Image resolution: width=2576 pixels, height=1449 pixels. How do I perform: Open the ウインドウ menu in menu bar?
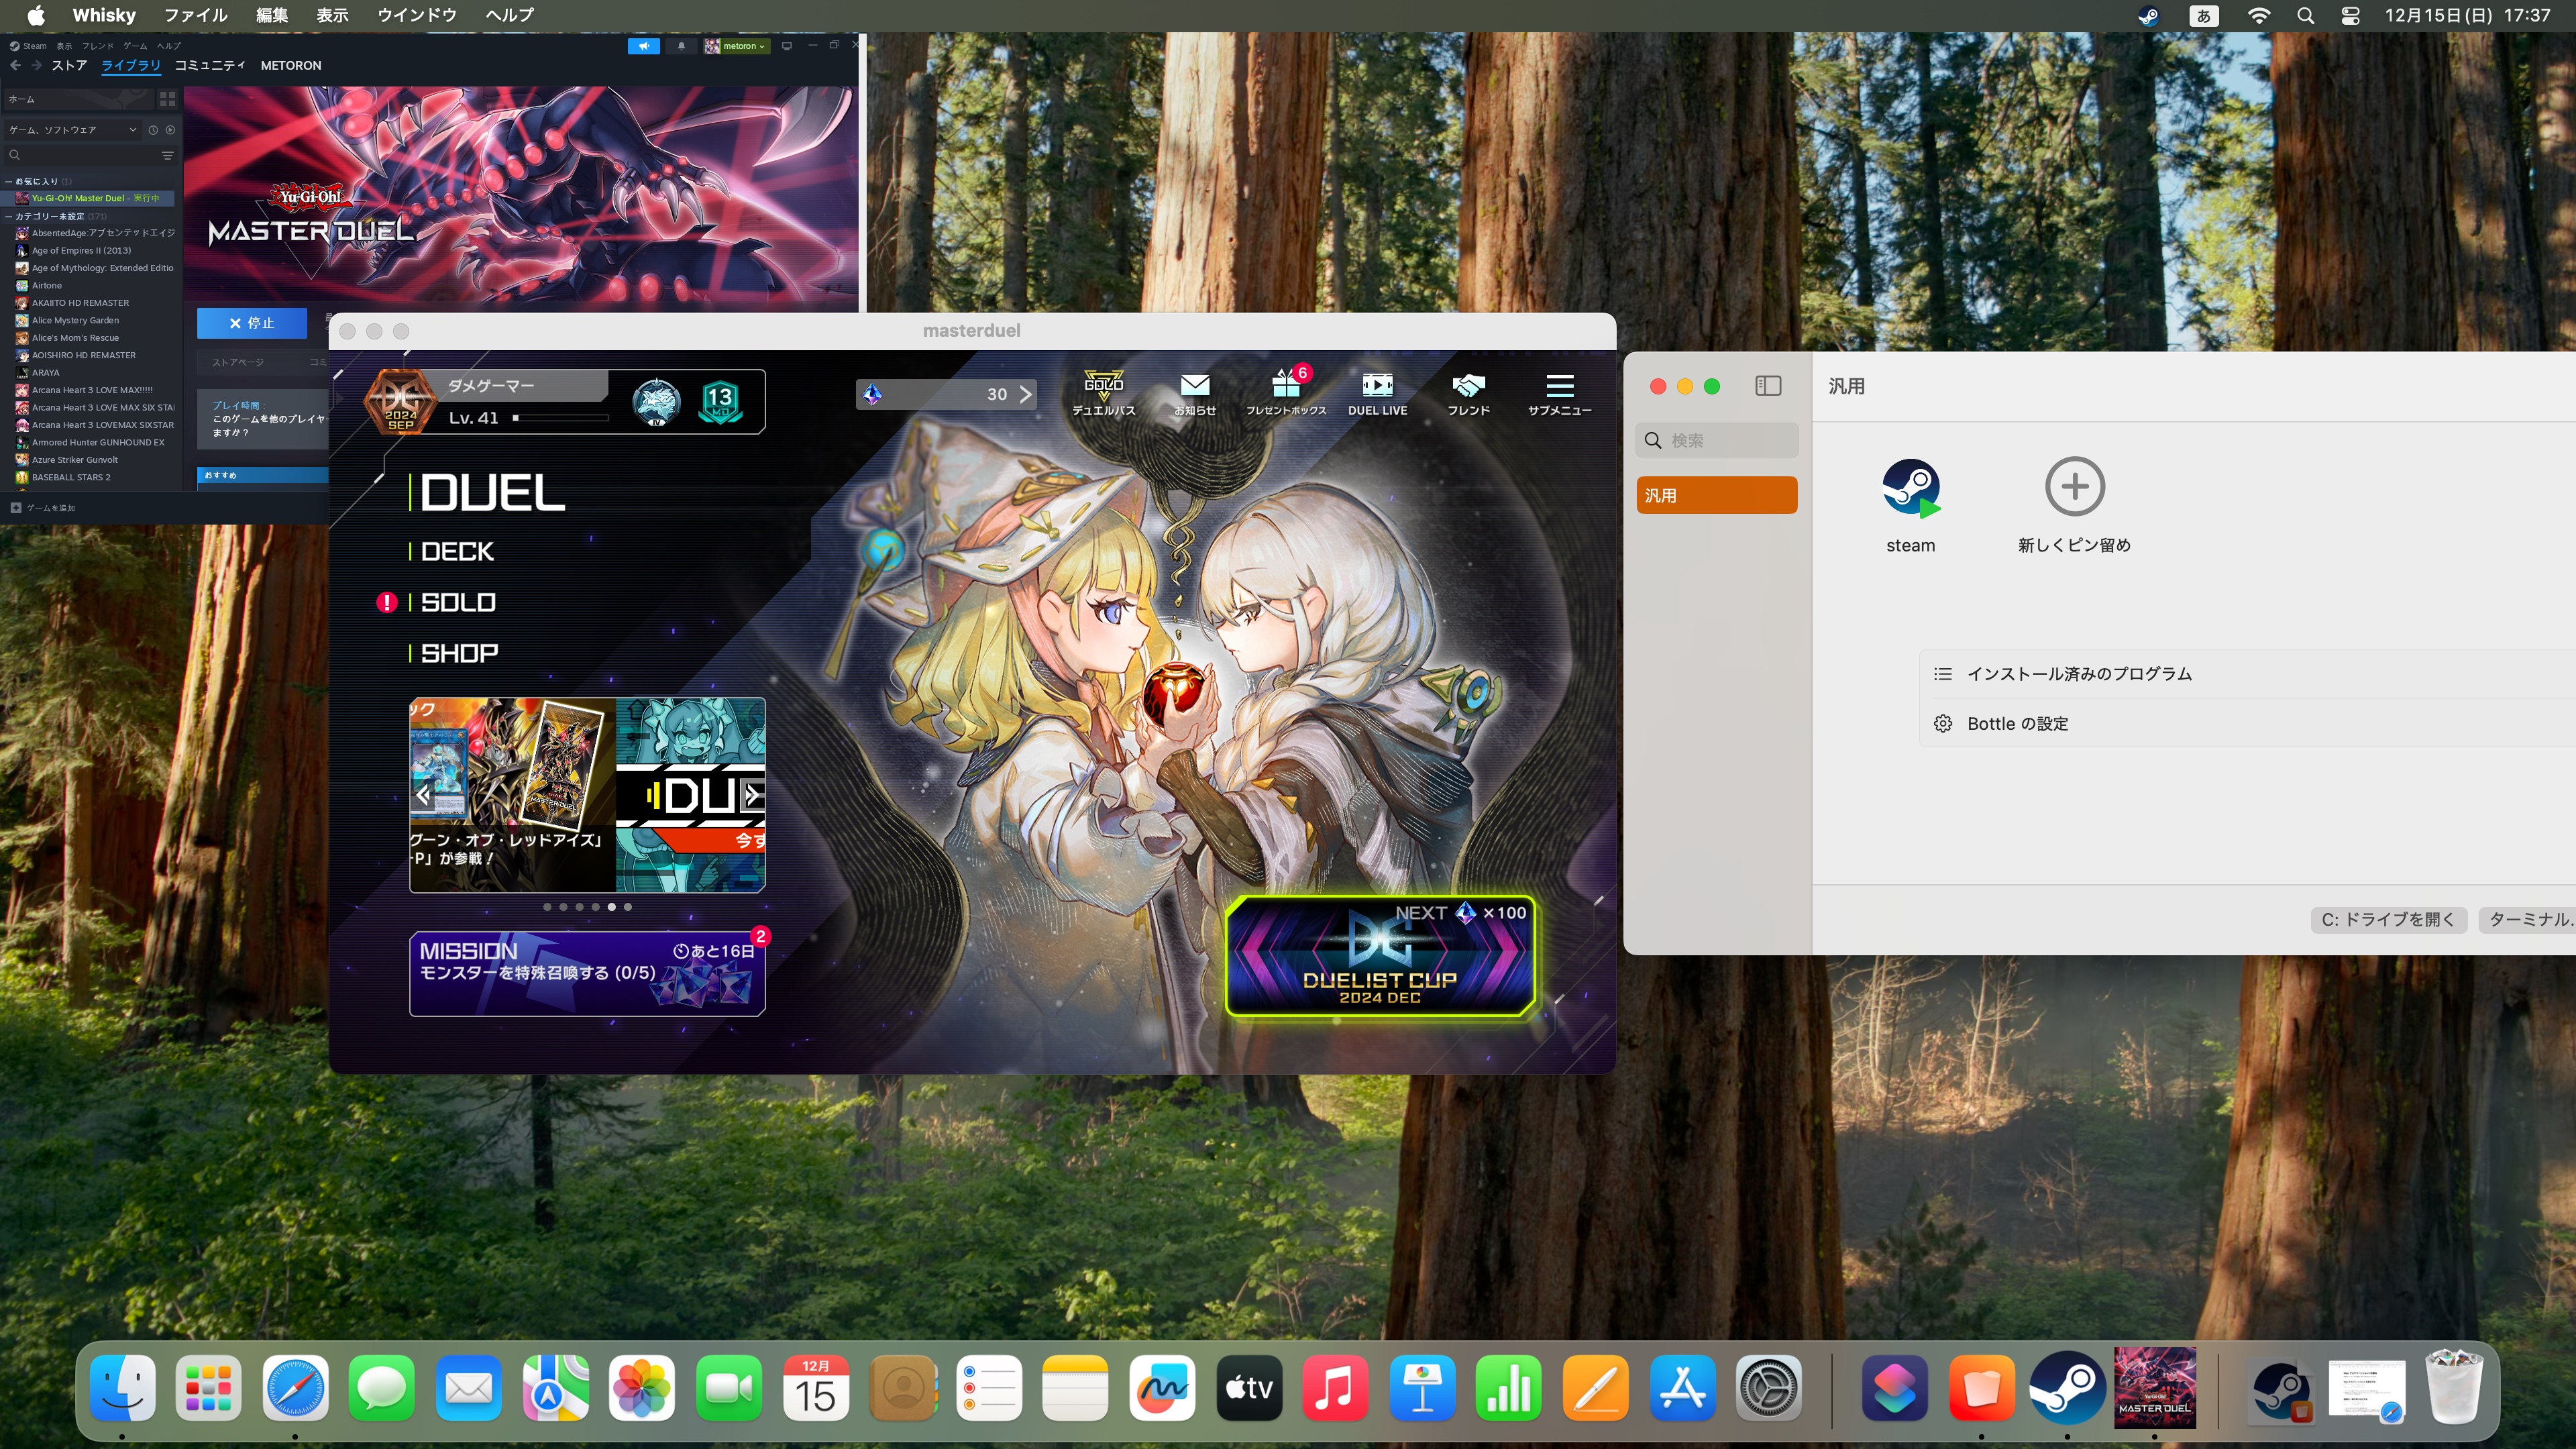pos(416,15)
